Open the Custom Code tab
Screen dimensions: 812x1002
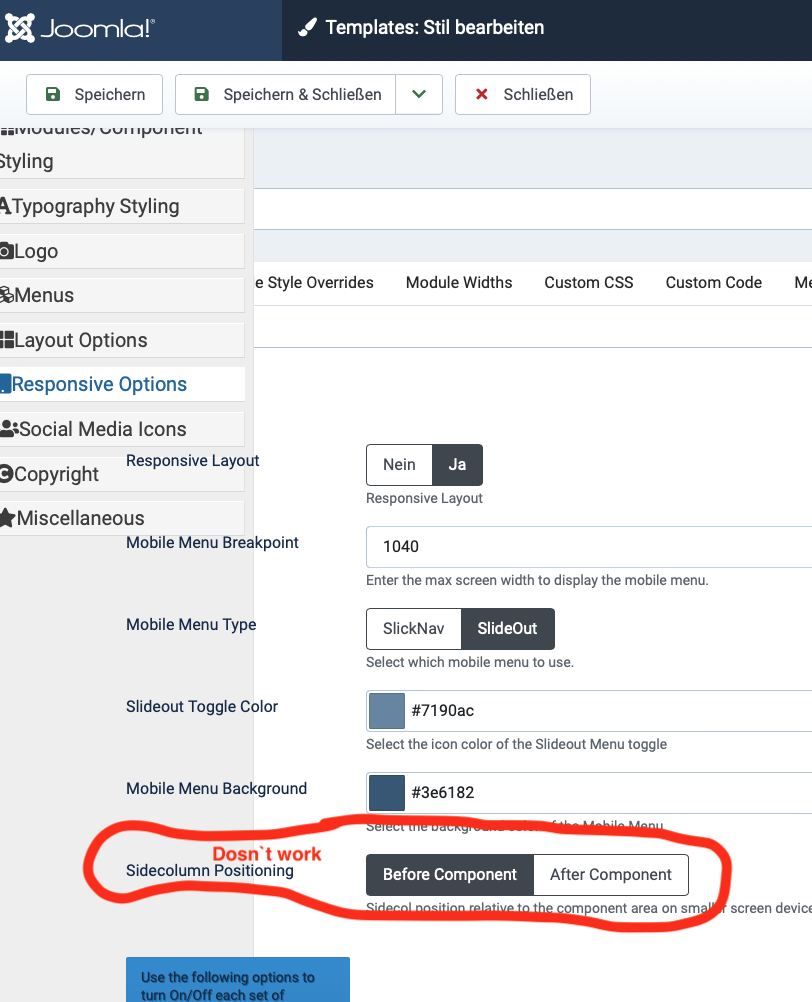pyautogui.click(x=713, y=283)
